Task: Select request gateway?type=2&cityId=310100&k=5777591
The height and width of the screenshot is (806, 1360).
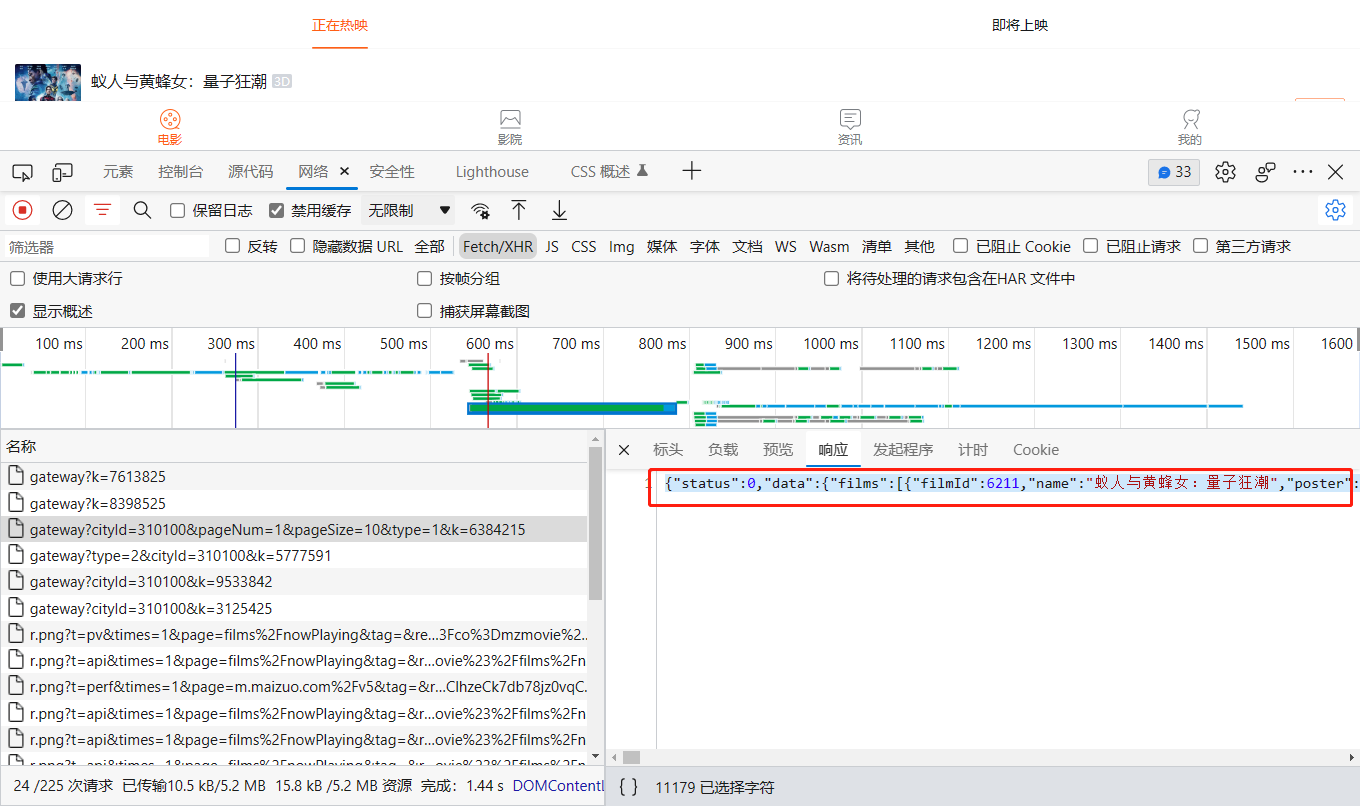Action: (294, 555)
